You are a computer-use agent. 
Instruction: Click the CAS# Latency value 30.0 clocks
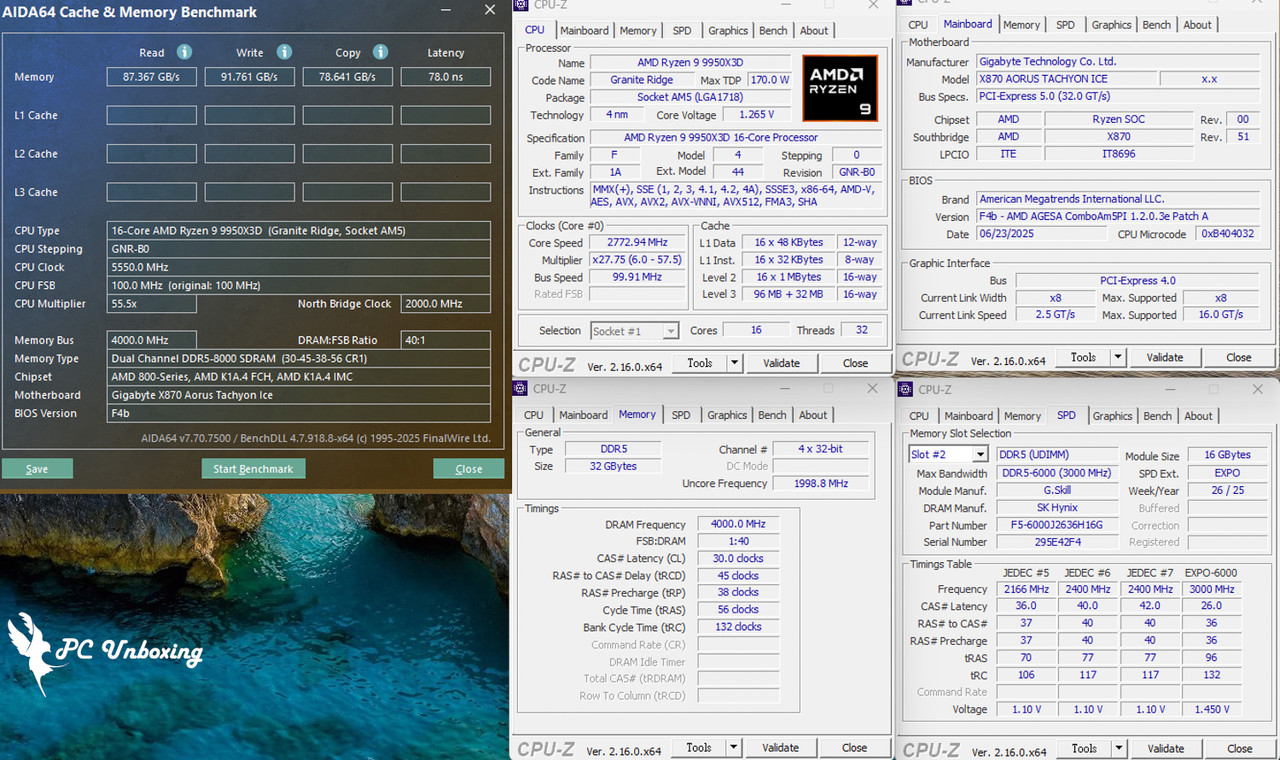[737, 558]
